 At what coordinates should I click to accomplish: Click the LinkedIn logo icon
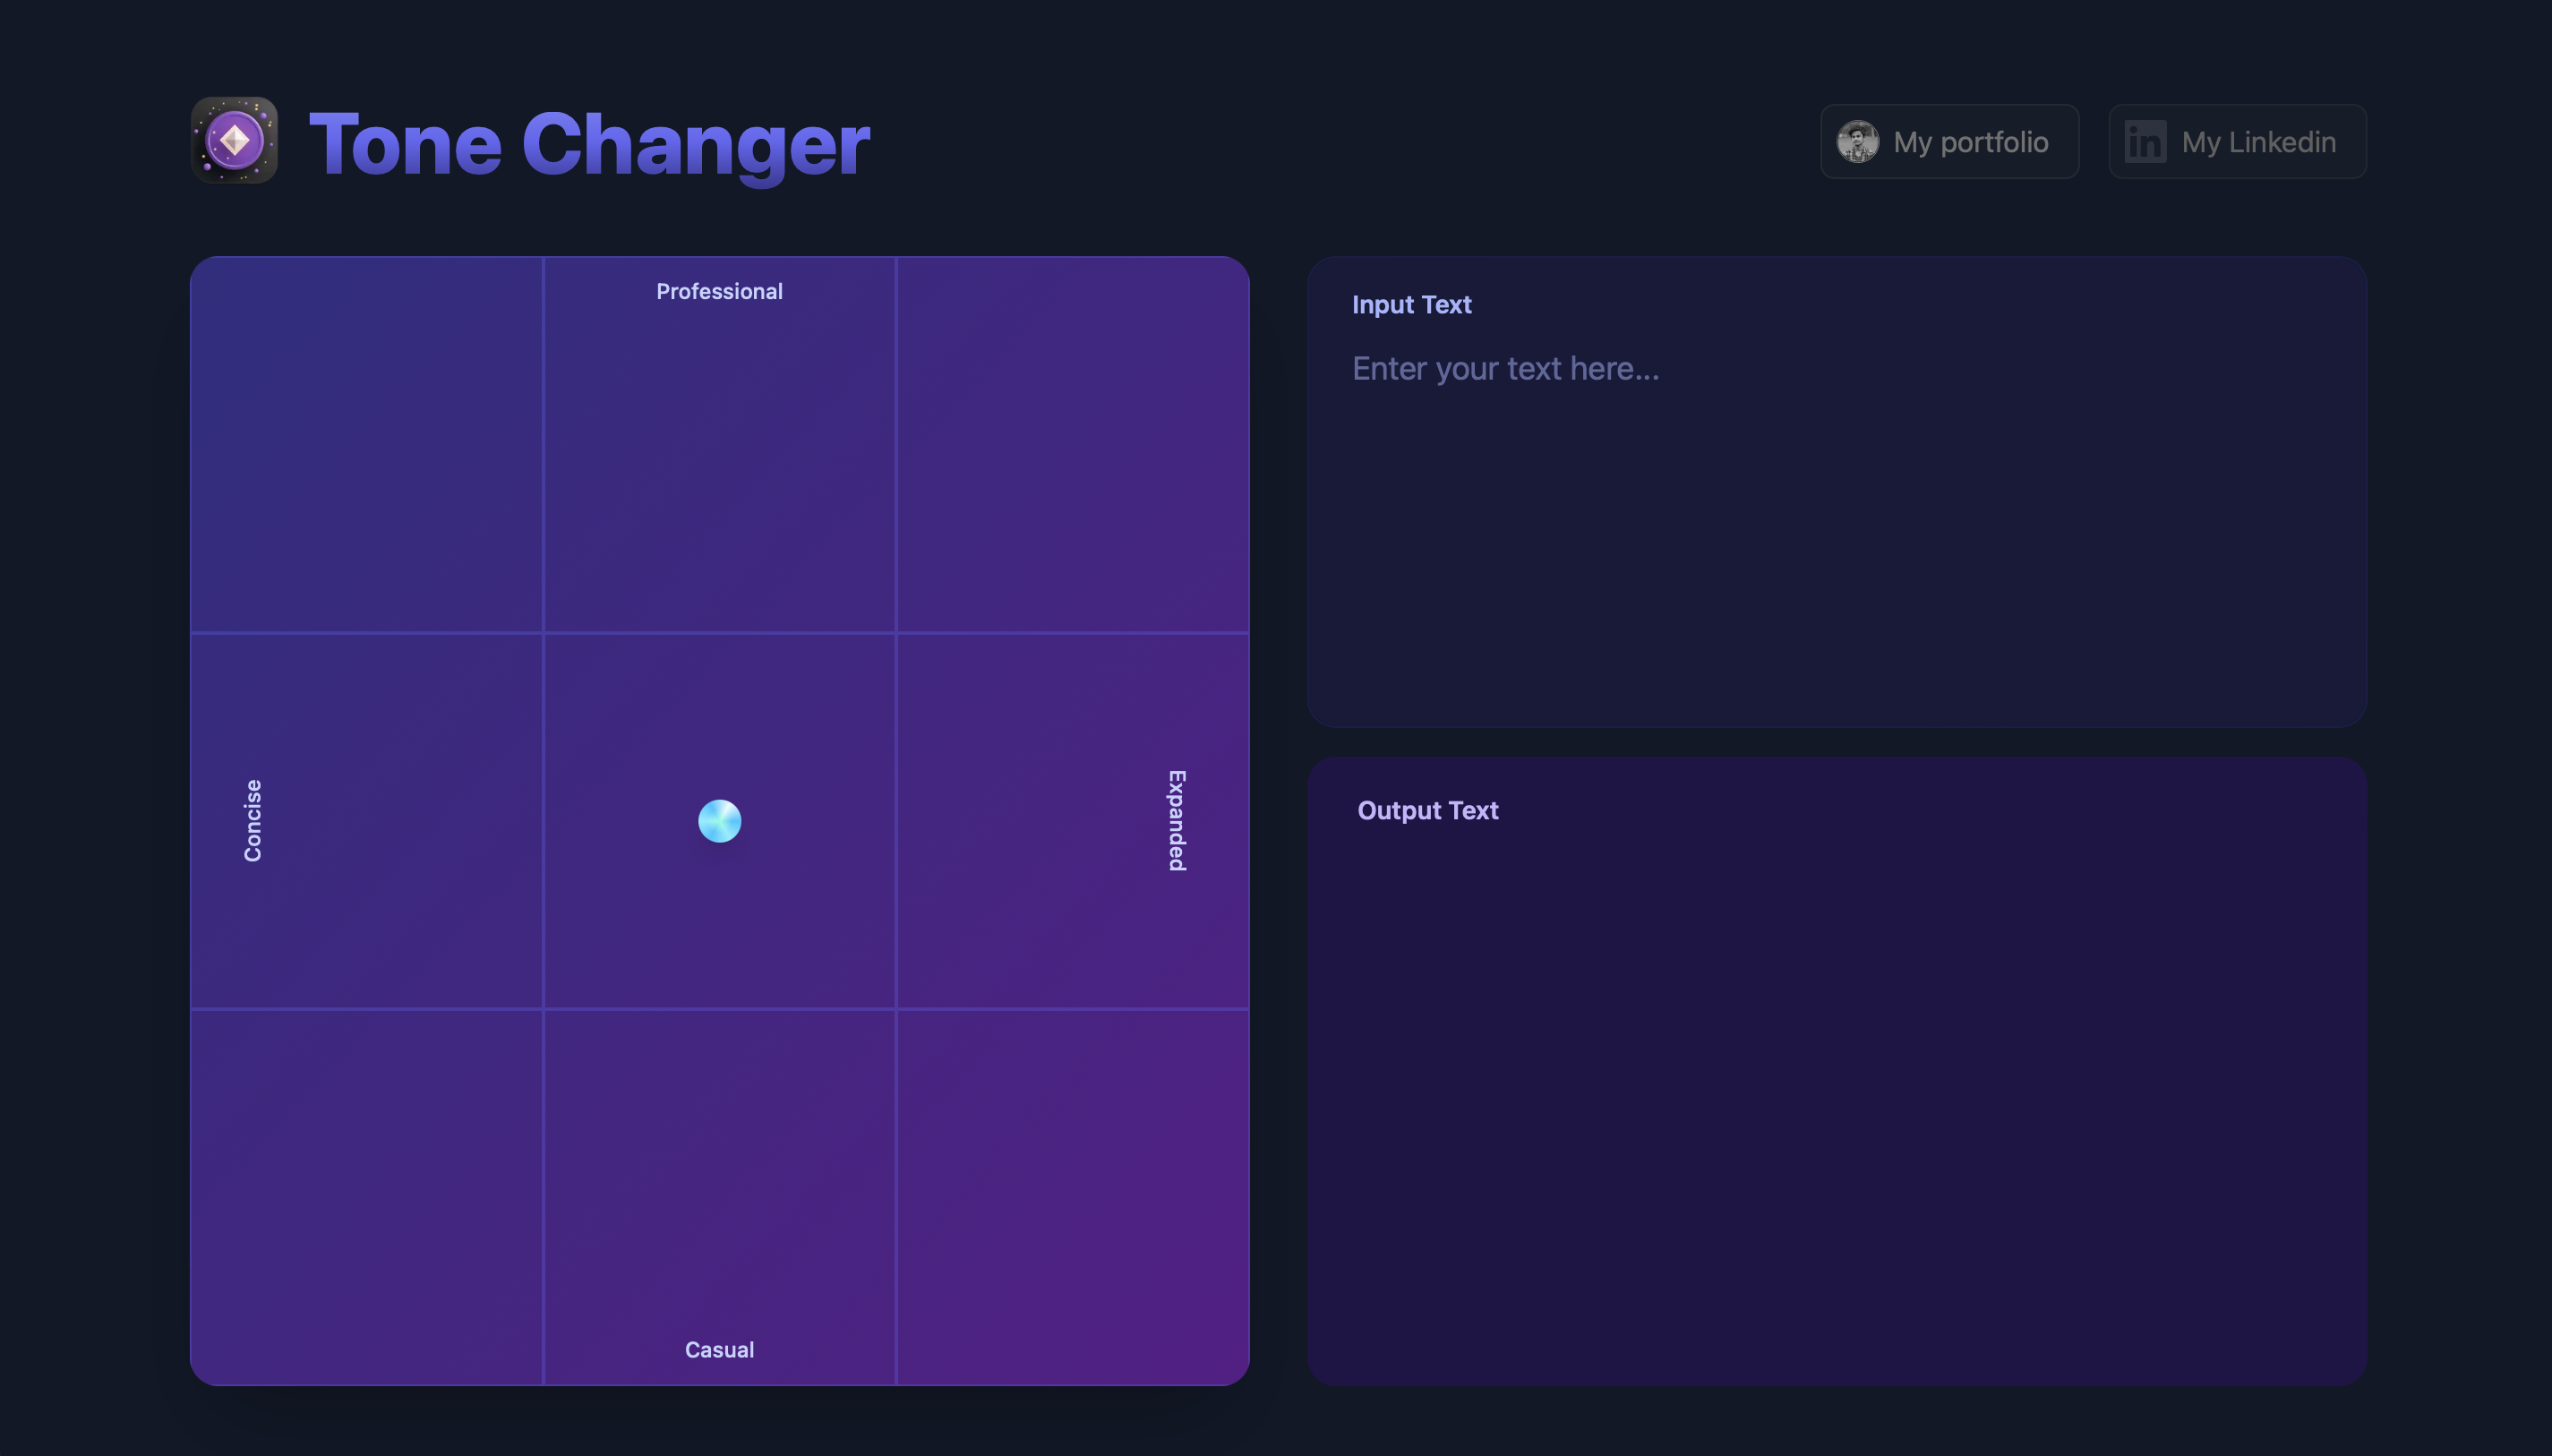pos(2145,141)
